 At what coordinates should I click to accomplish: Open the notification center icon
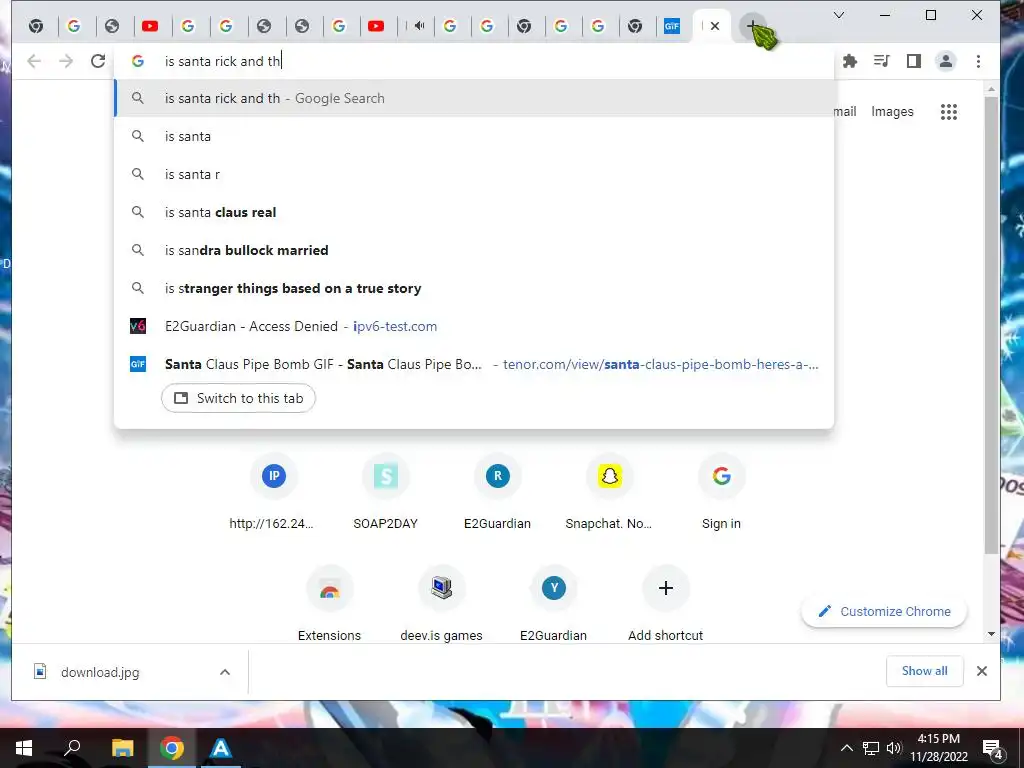[x=993, y=749]
